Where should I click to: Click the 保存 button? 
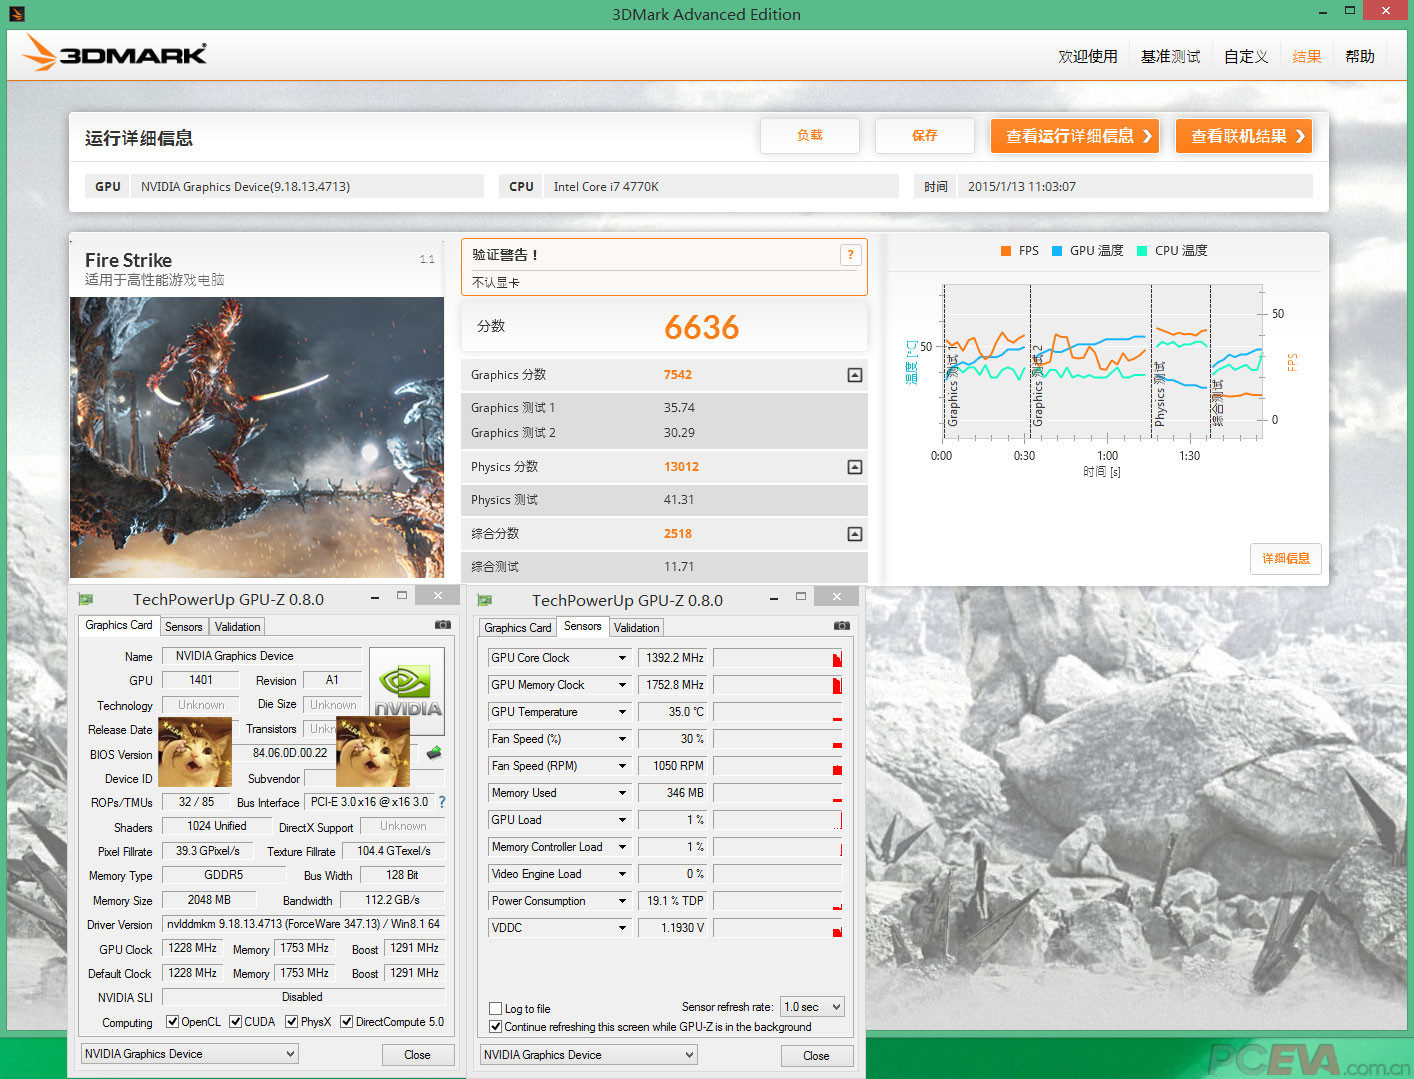point(924,135)
